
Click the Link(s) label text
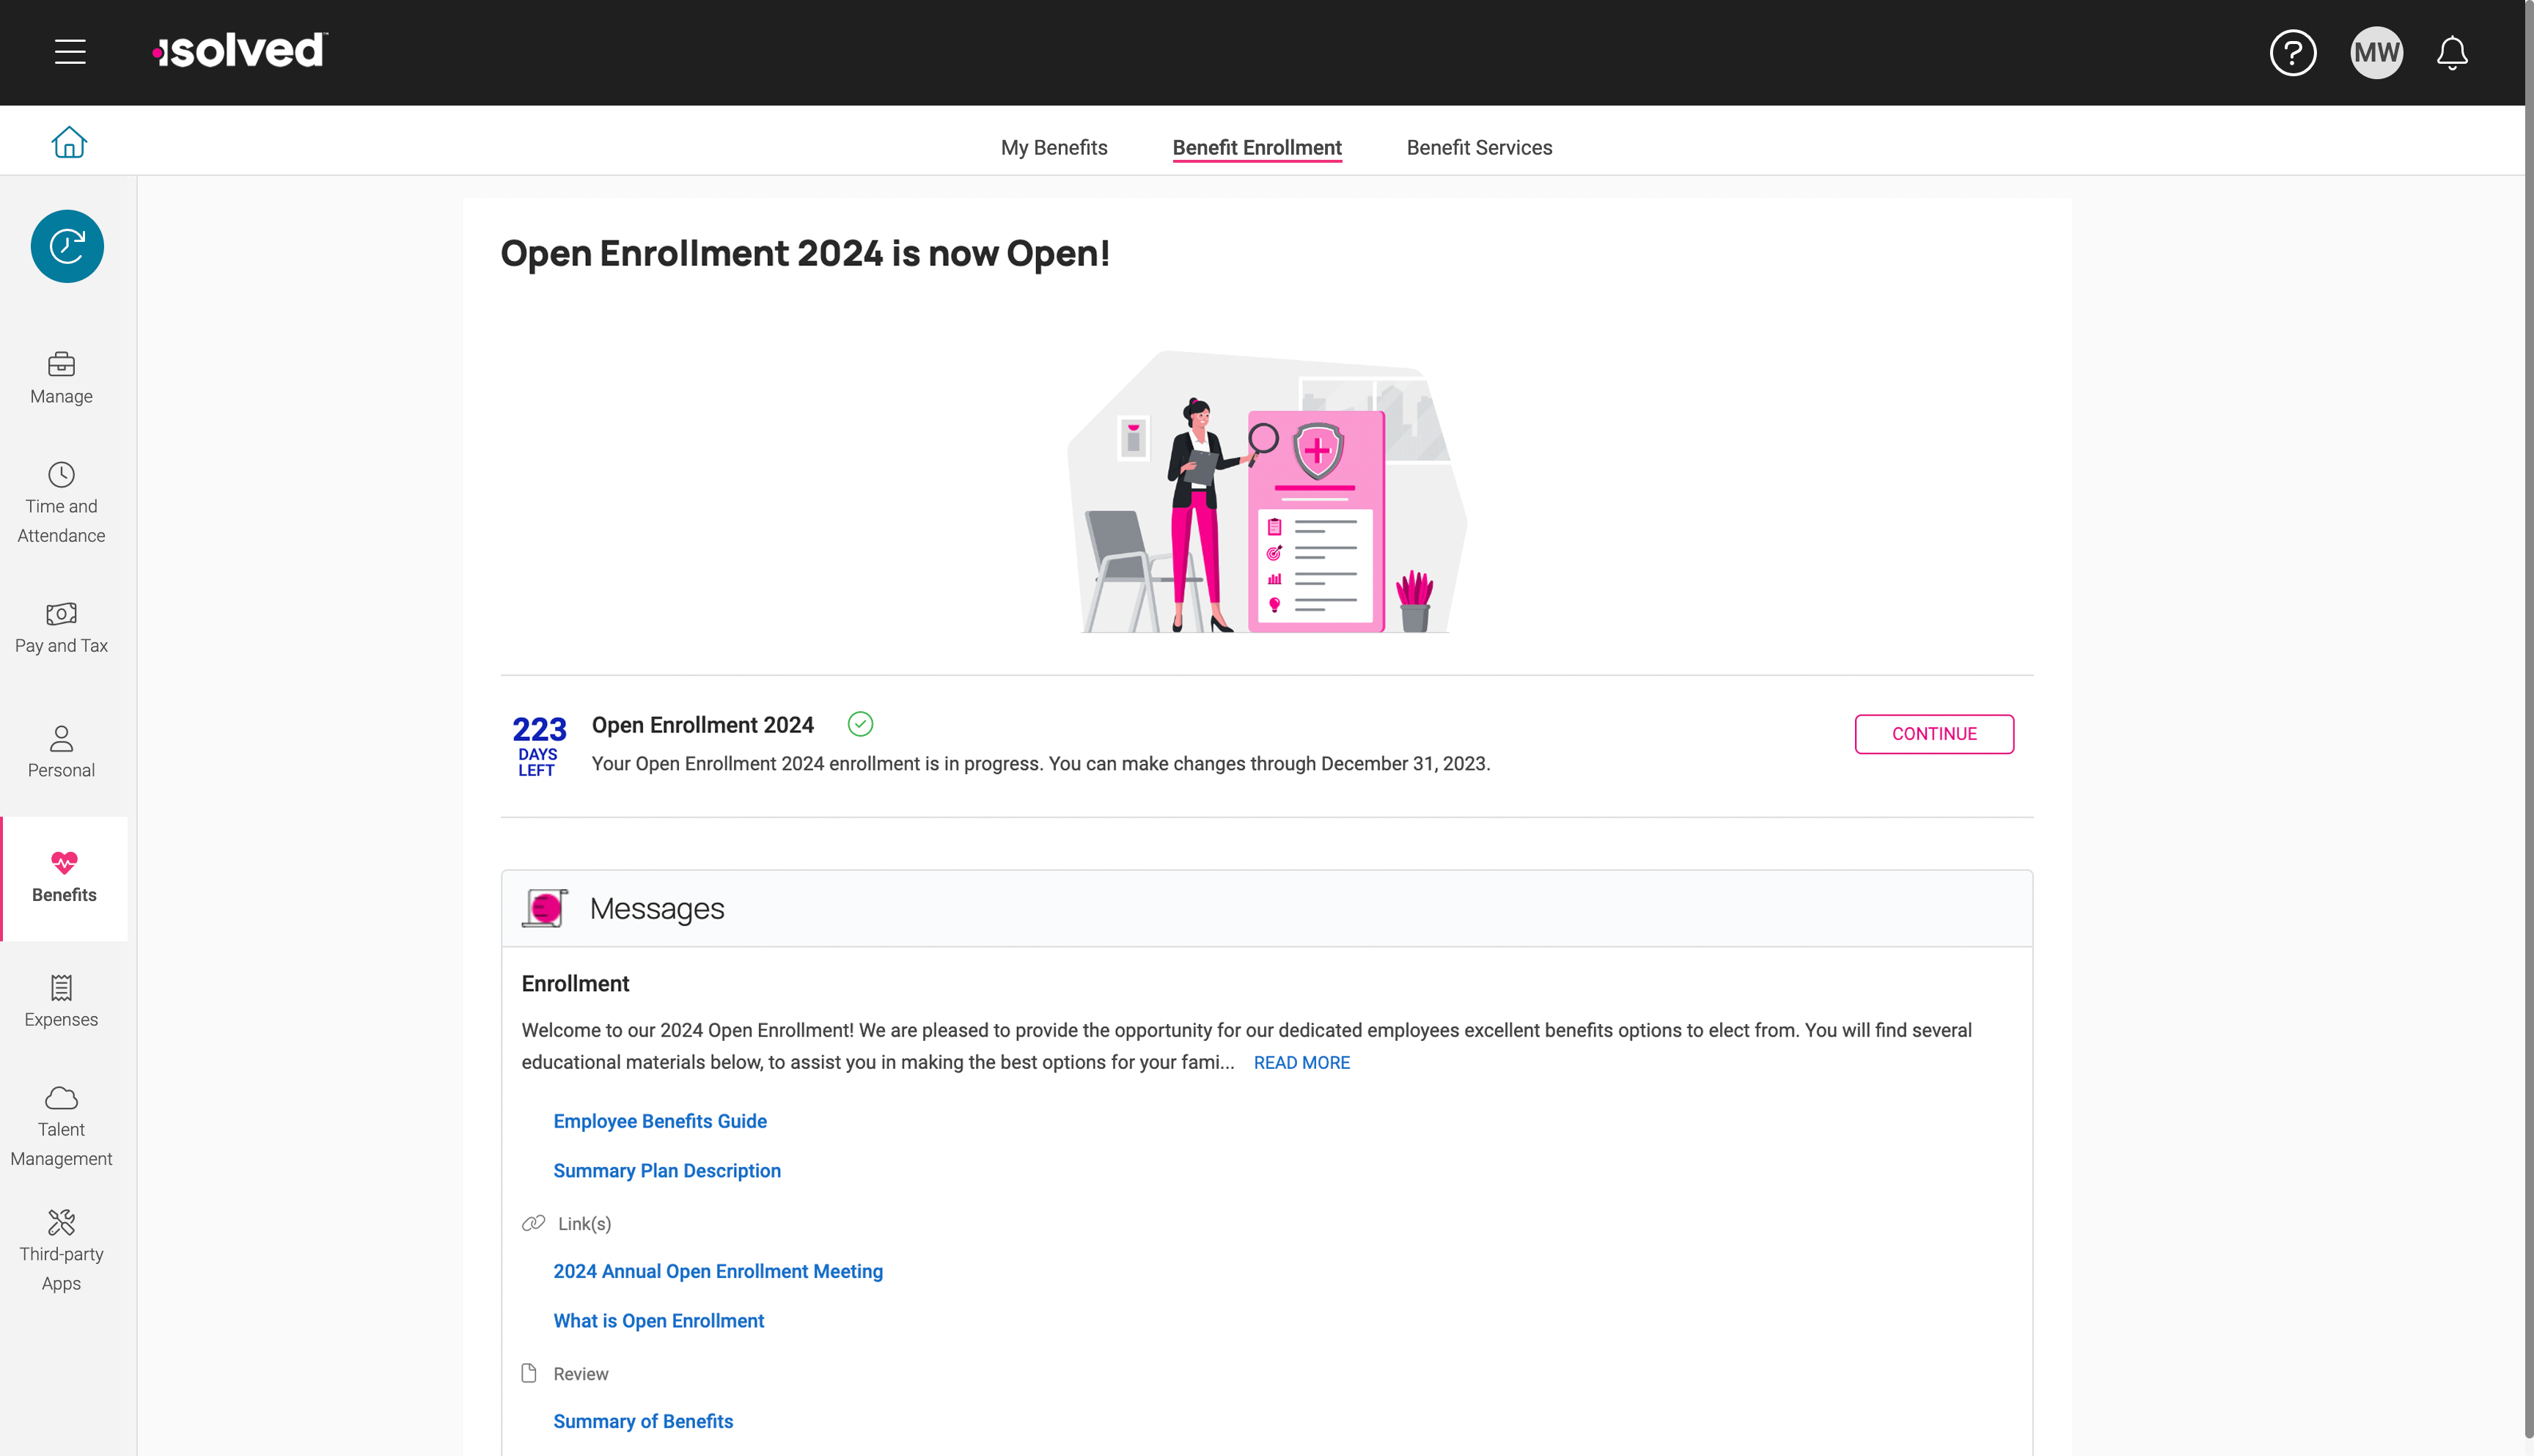(584, 1224)
